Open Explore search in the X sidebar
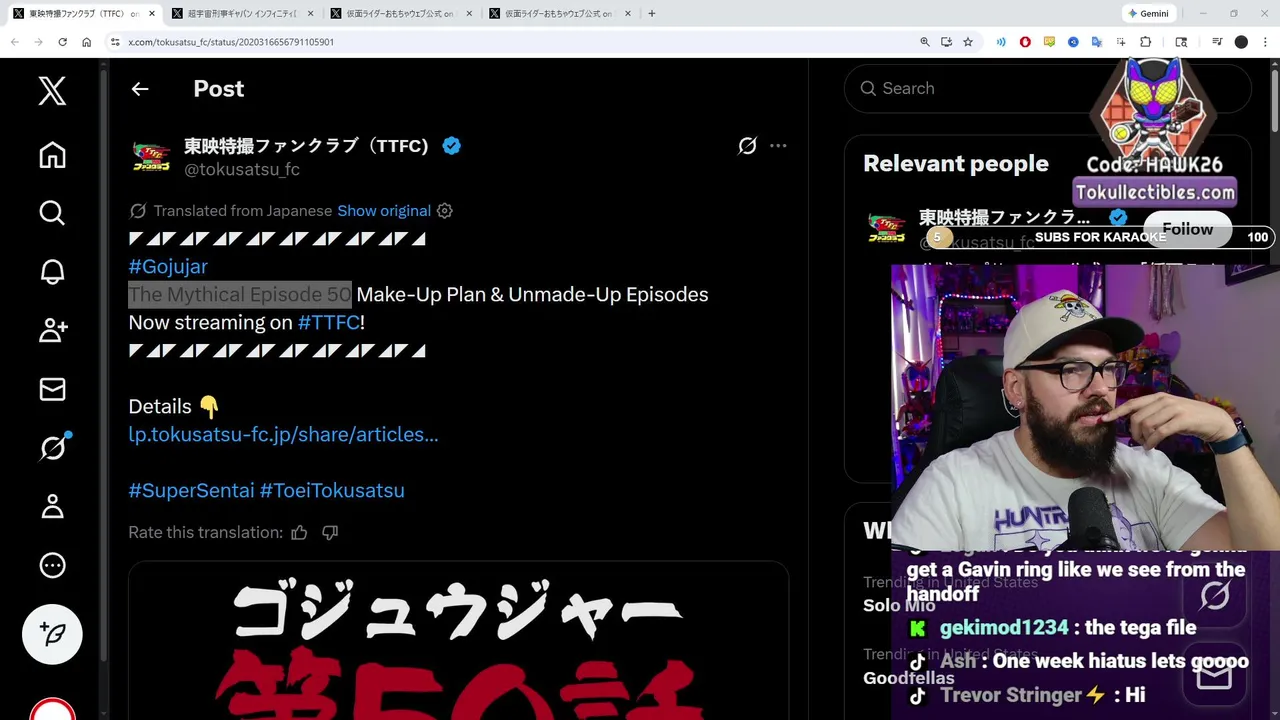The image size is (1280, 720). [x=52, y=213]
